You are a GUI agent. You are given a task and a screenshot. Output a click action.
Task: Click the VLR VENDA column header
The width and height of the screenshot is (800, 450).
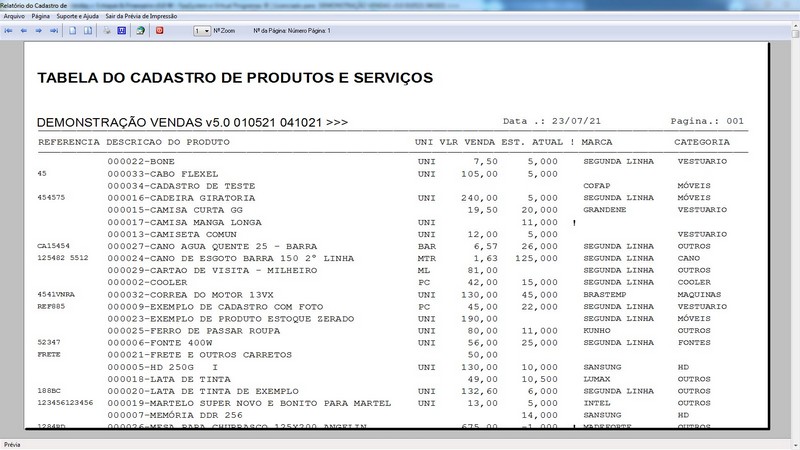[x=467, y=142]
